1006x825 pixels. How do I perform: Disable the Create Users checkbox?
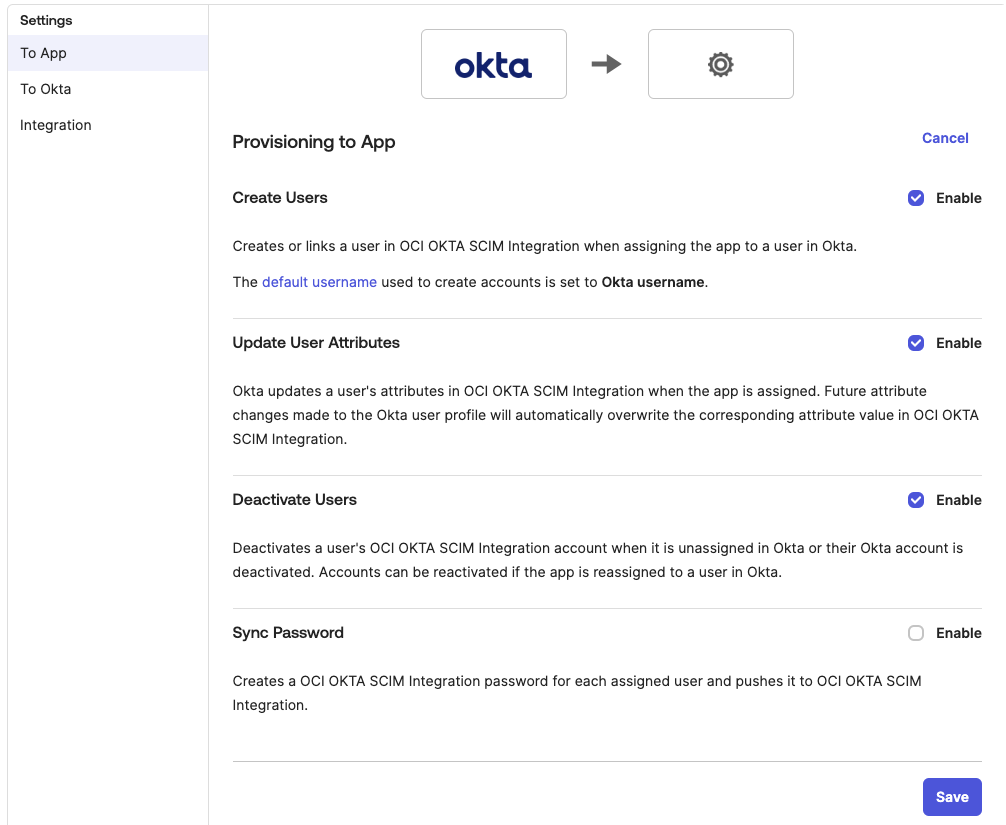[x=915, y=198]
